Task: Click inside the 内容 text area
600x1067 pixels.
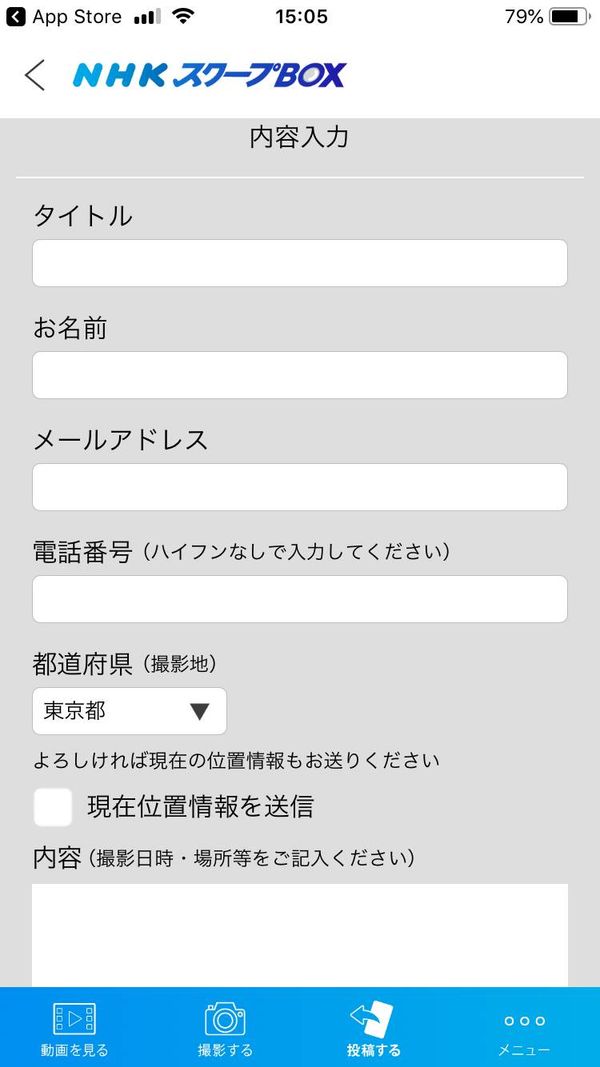Action: [300, 935]
